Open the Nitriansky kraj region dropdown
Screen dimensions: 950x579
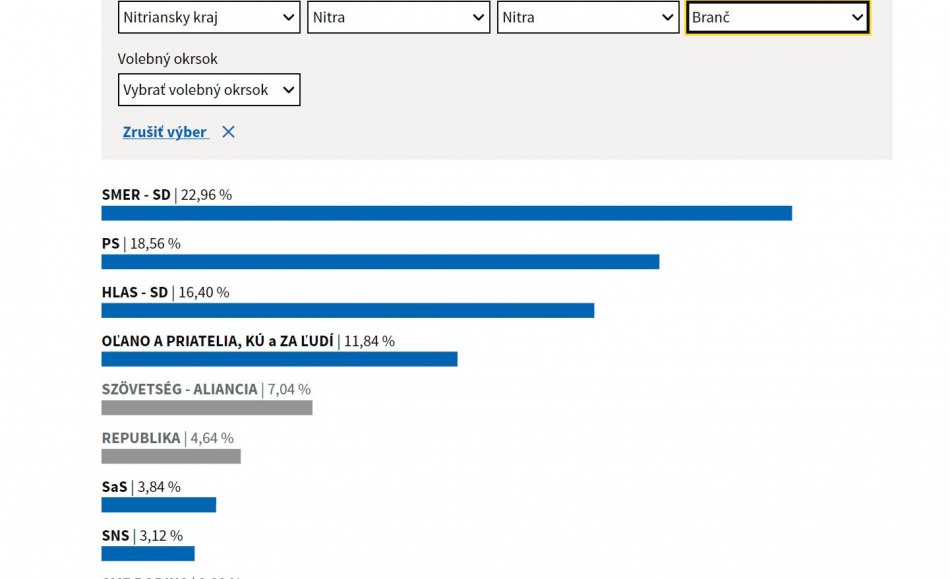pos(209,17)
